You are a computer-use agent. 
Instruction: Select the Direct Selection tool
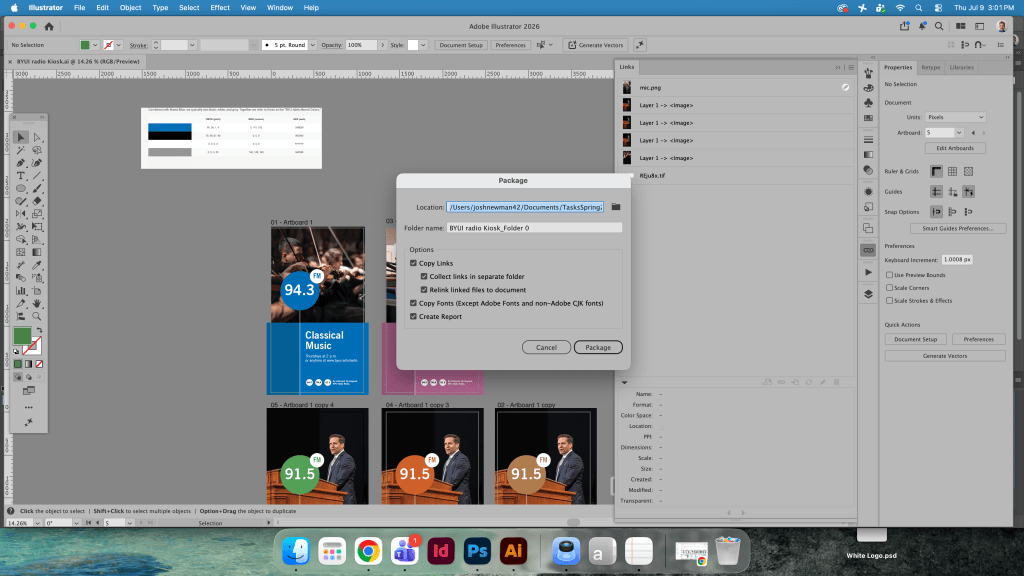(x=37, y=137)
